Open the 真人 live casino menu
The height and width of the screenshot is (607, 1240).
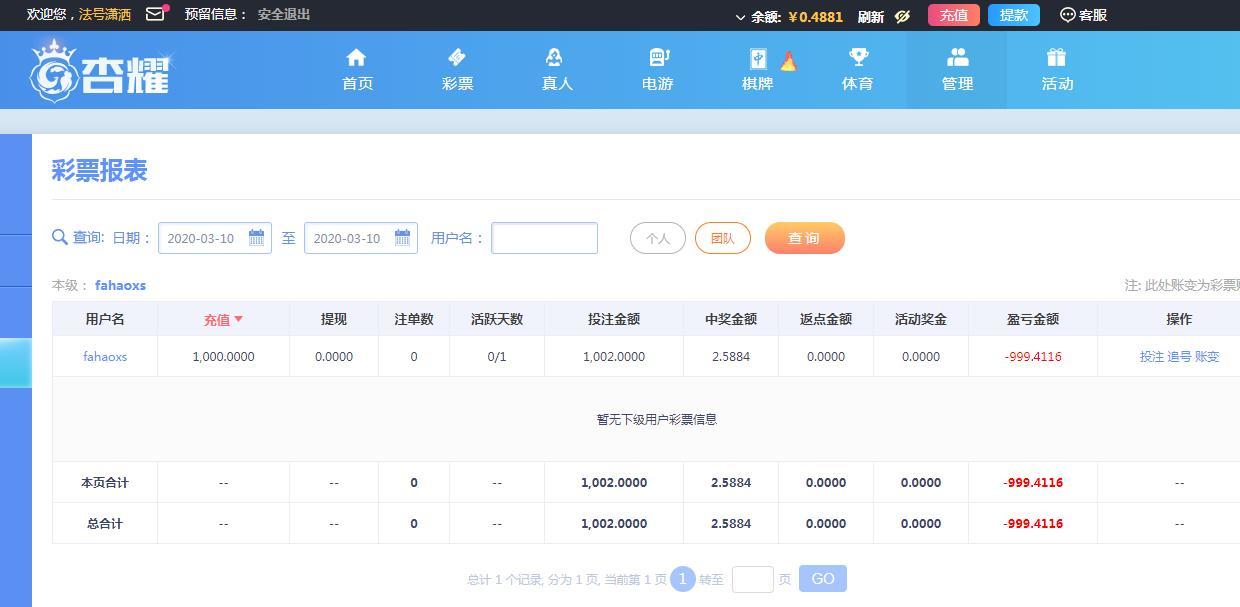click(557, 70)
